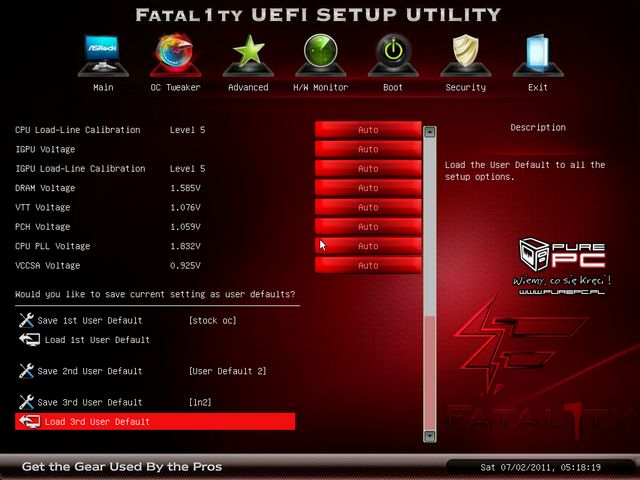The image size is (640, 480).
Task: Switch to the Main tab label
Action: coord(103,87)
